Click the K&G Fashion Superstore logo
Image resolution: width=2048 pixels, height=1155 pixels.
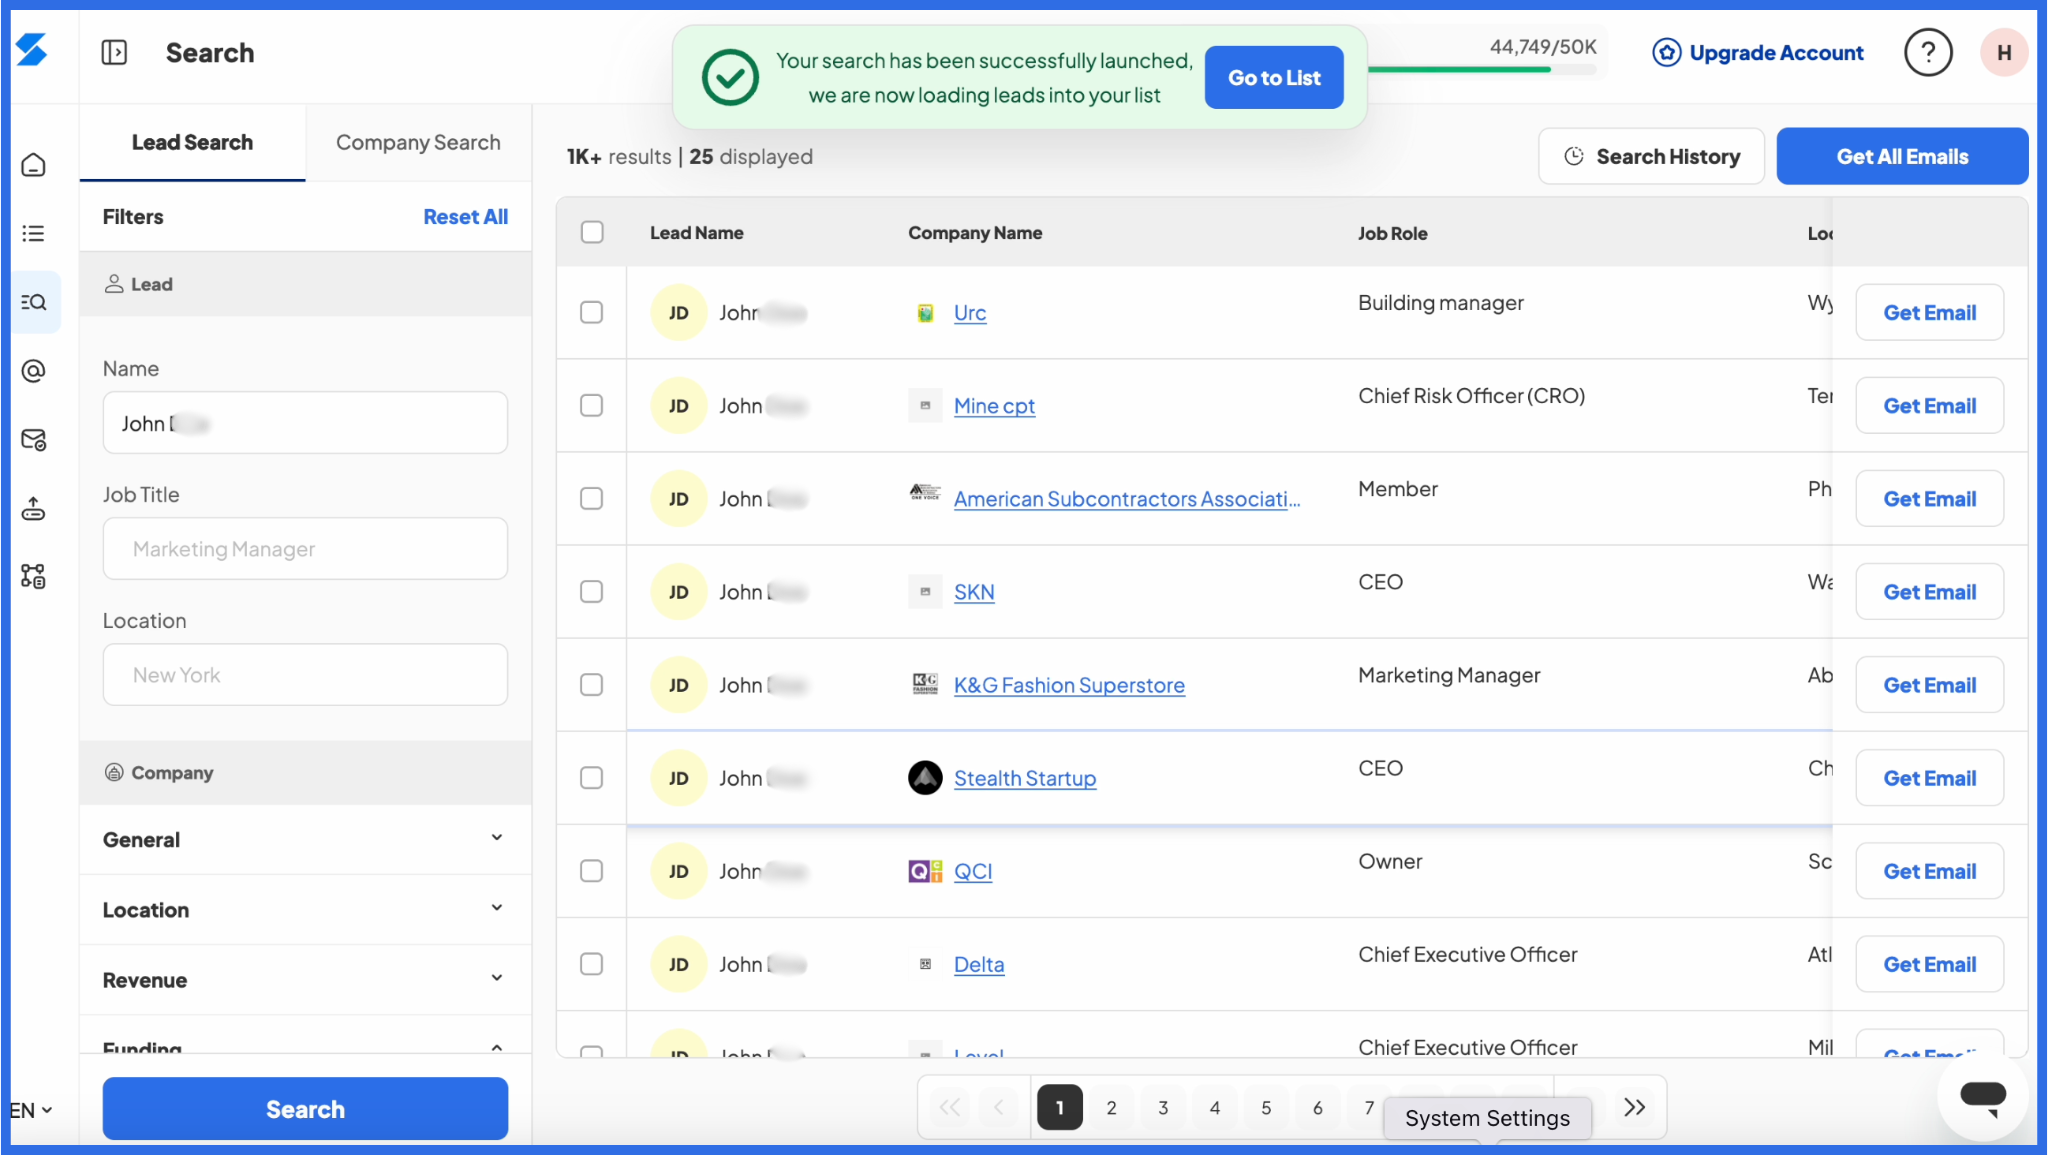(x=925, y=684)
